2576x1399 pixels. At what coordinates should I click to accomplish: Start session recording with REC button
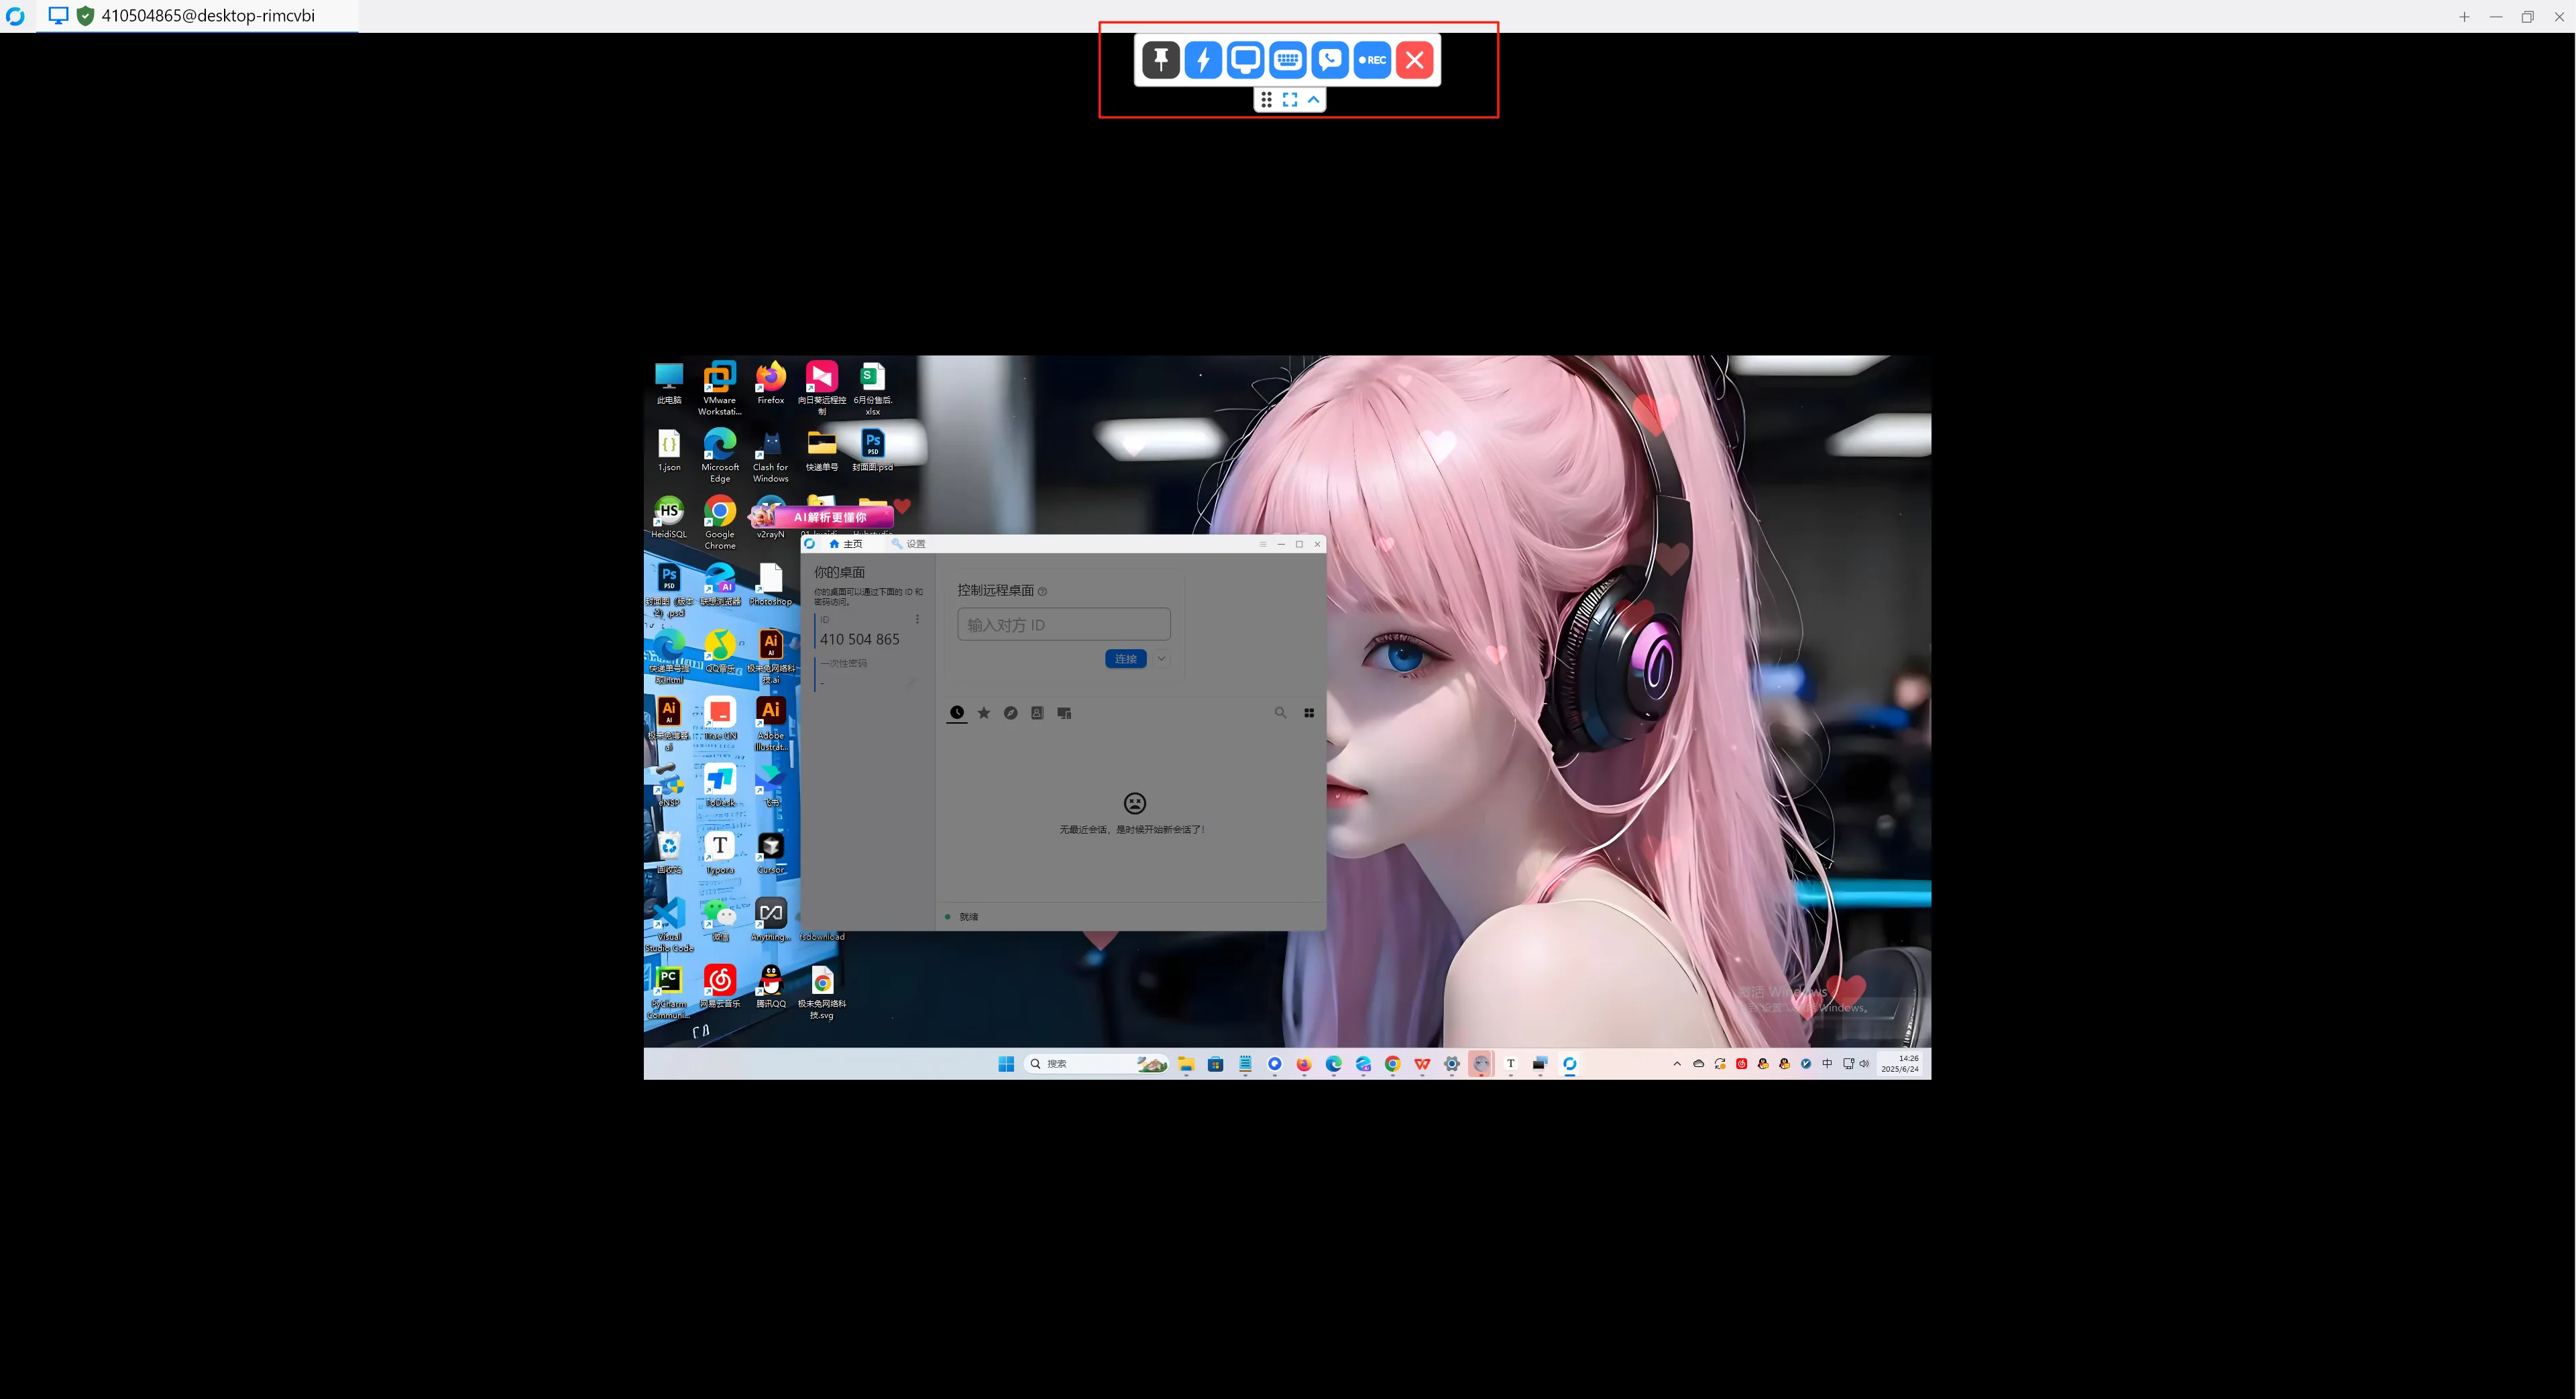click(1372, 60)
